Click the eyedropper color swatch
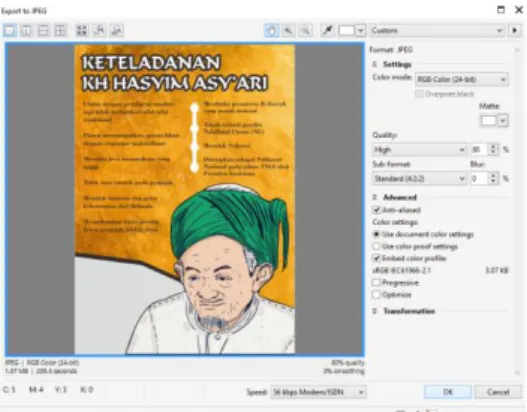 tap(347, 31)
